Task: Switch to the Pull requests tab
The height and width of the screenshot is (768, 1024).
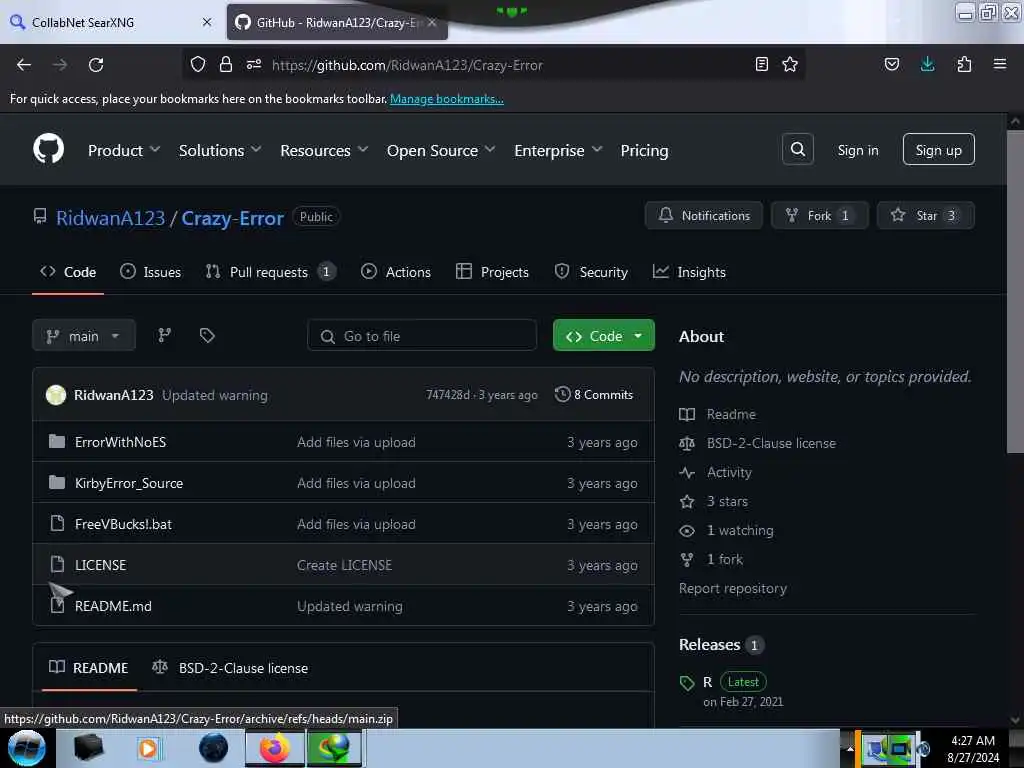Action: pos(270,272)
